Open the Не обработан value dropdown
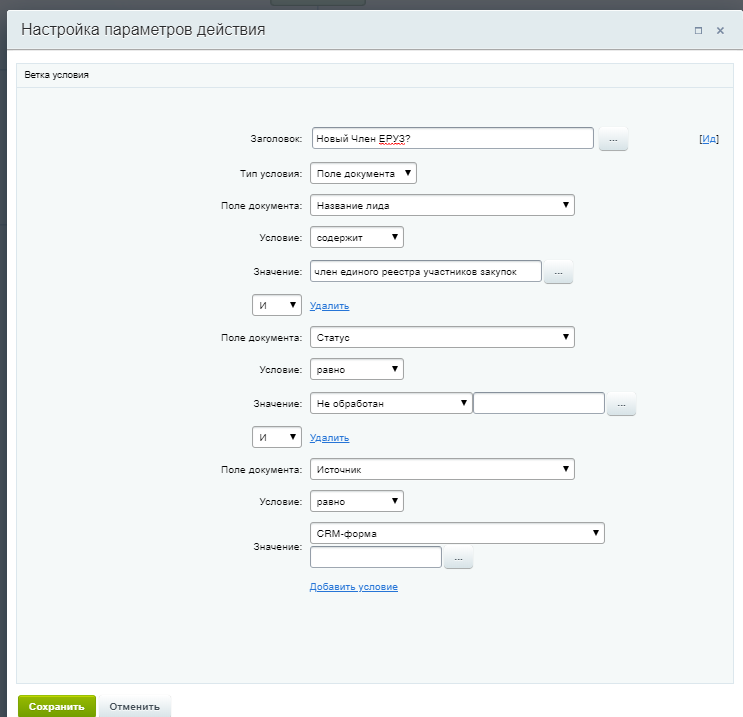 (391, 403)
